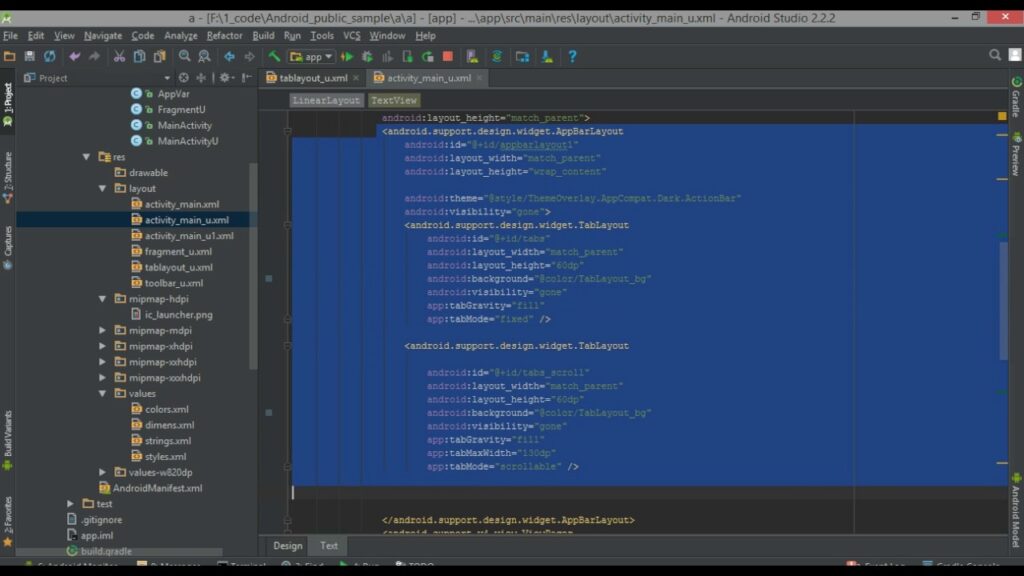Open the Build Variants tool window tab
The height and width of the screenshot is (576, 1024).
pos(8,440)
